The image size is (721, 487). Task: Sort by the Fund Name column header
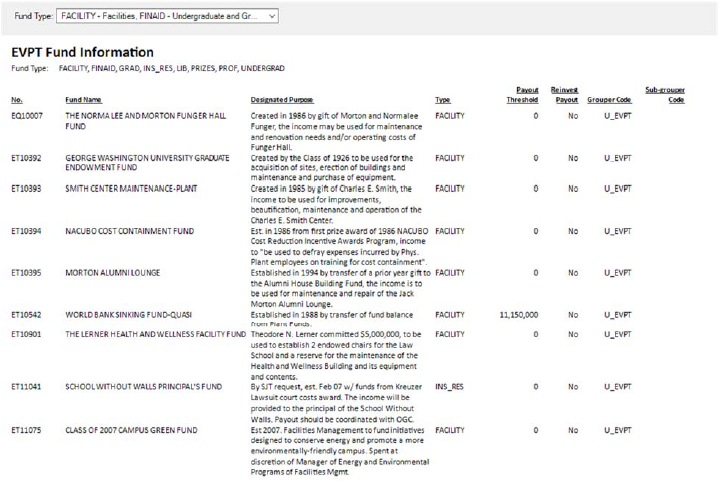point(83,100)
